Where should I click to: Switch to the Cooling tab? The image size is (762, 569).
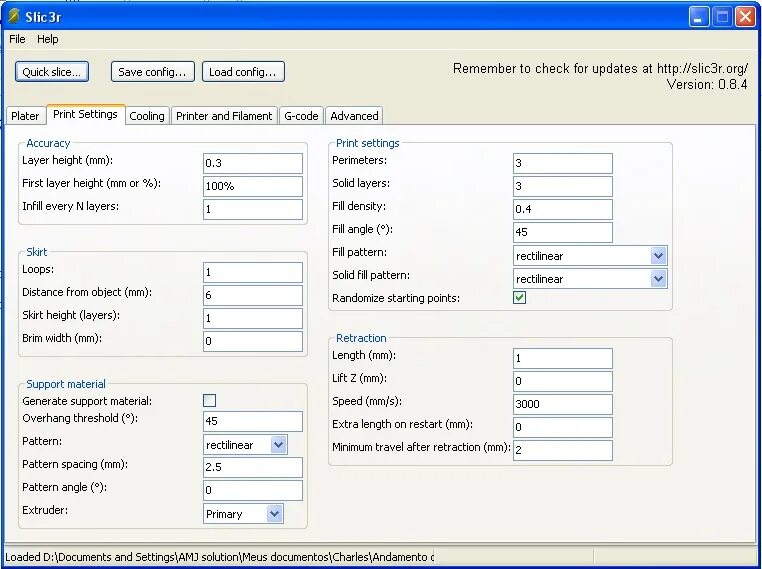[x=147, y=116]
